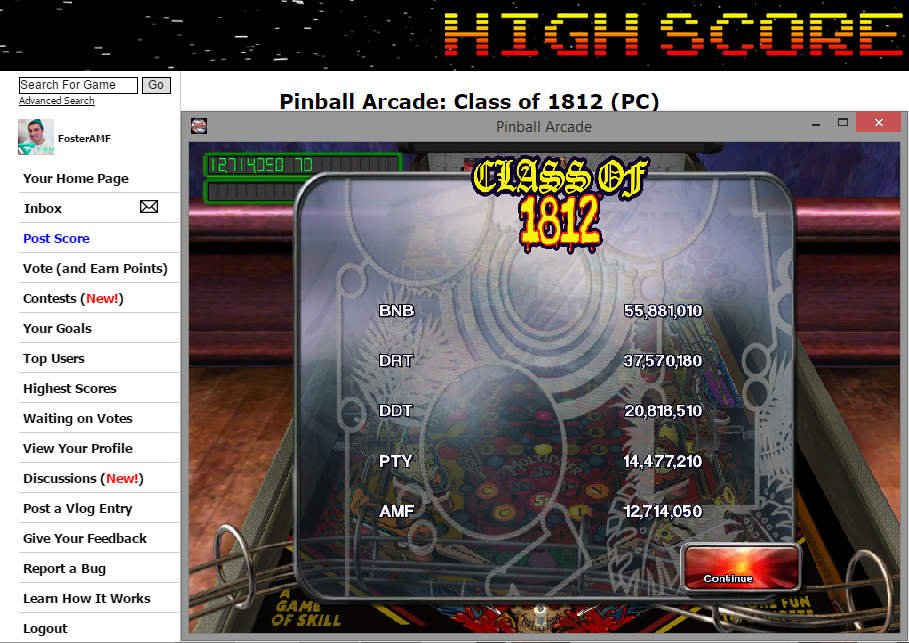The height and width of the screenshot is (643, 909).
Task: Click the score 55,881,010
Action: (x=663, y=311)
